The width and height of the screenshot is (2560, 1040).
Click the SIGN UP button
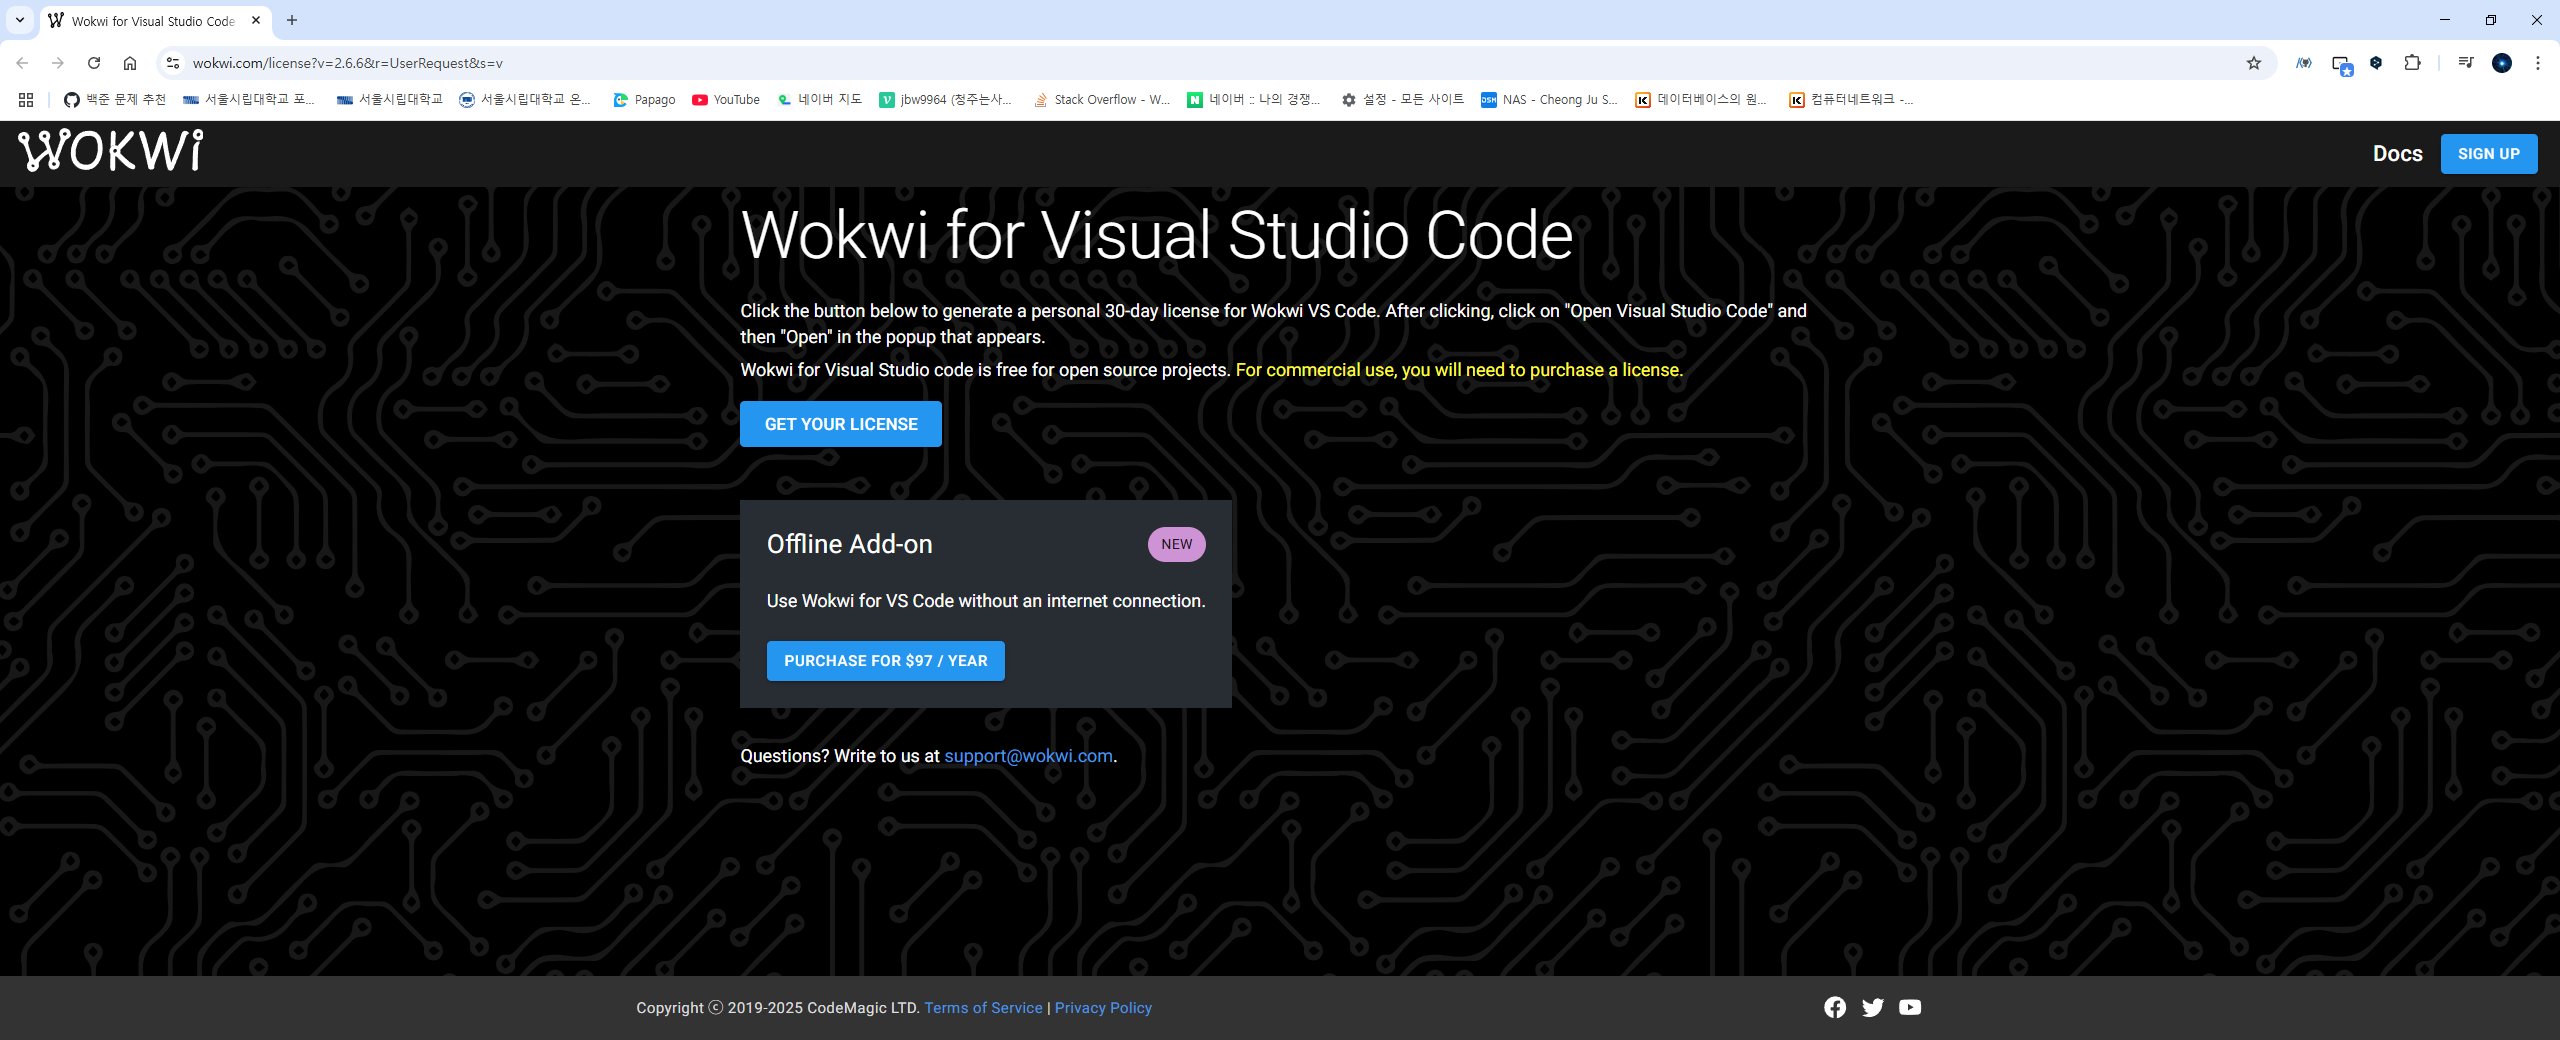(2489, 154)
